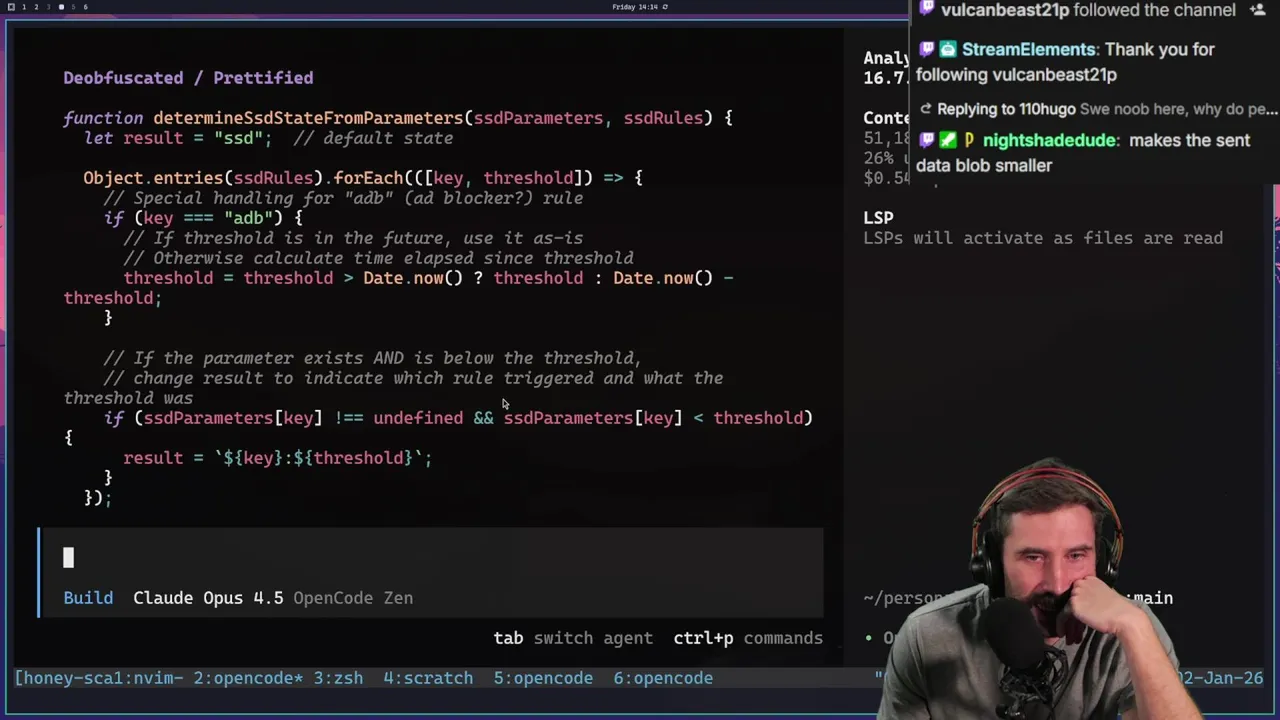Click the 'If threshold is in the future' comment
The height and width of the screenshot is (720, 1280).
(353, 238)
